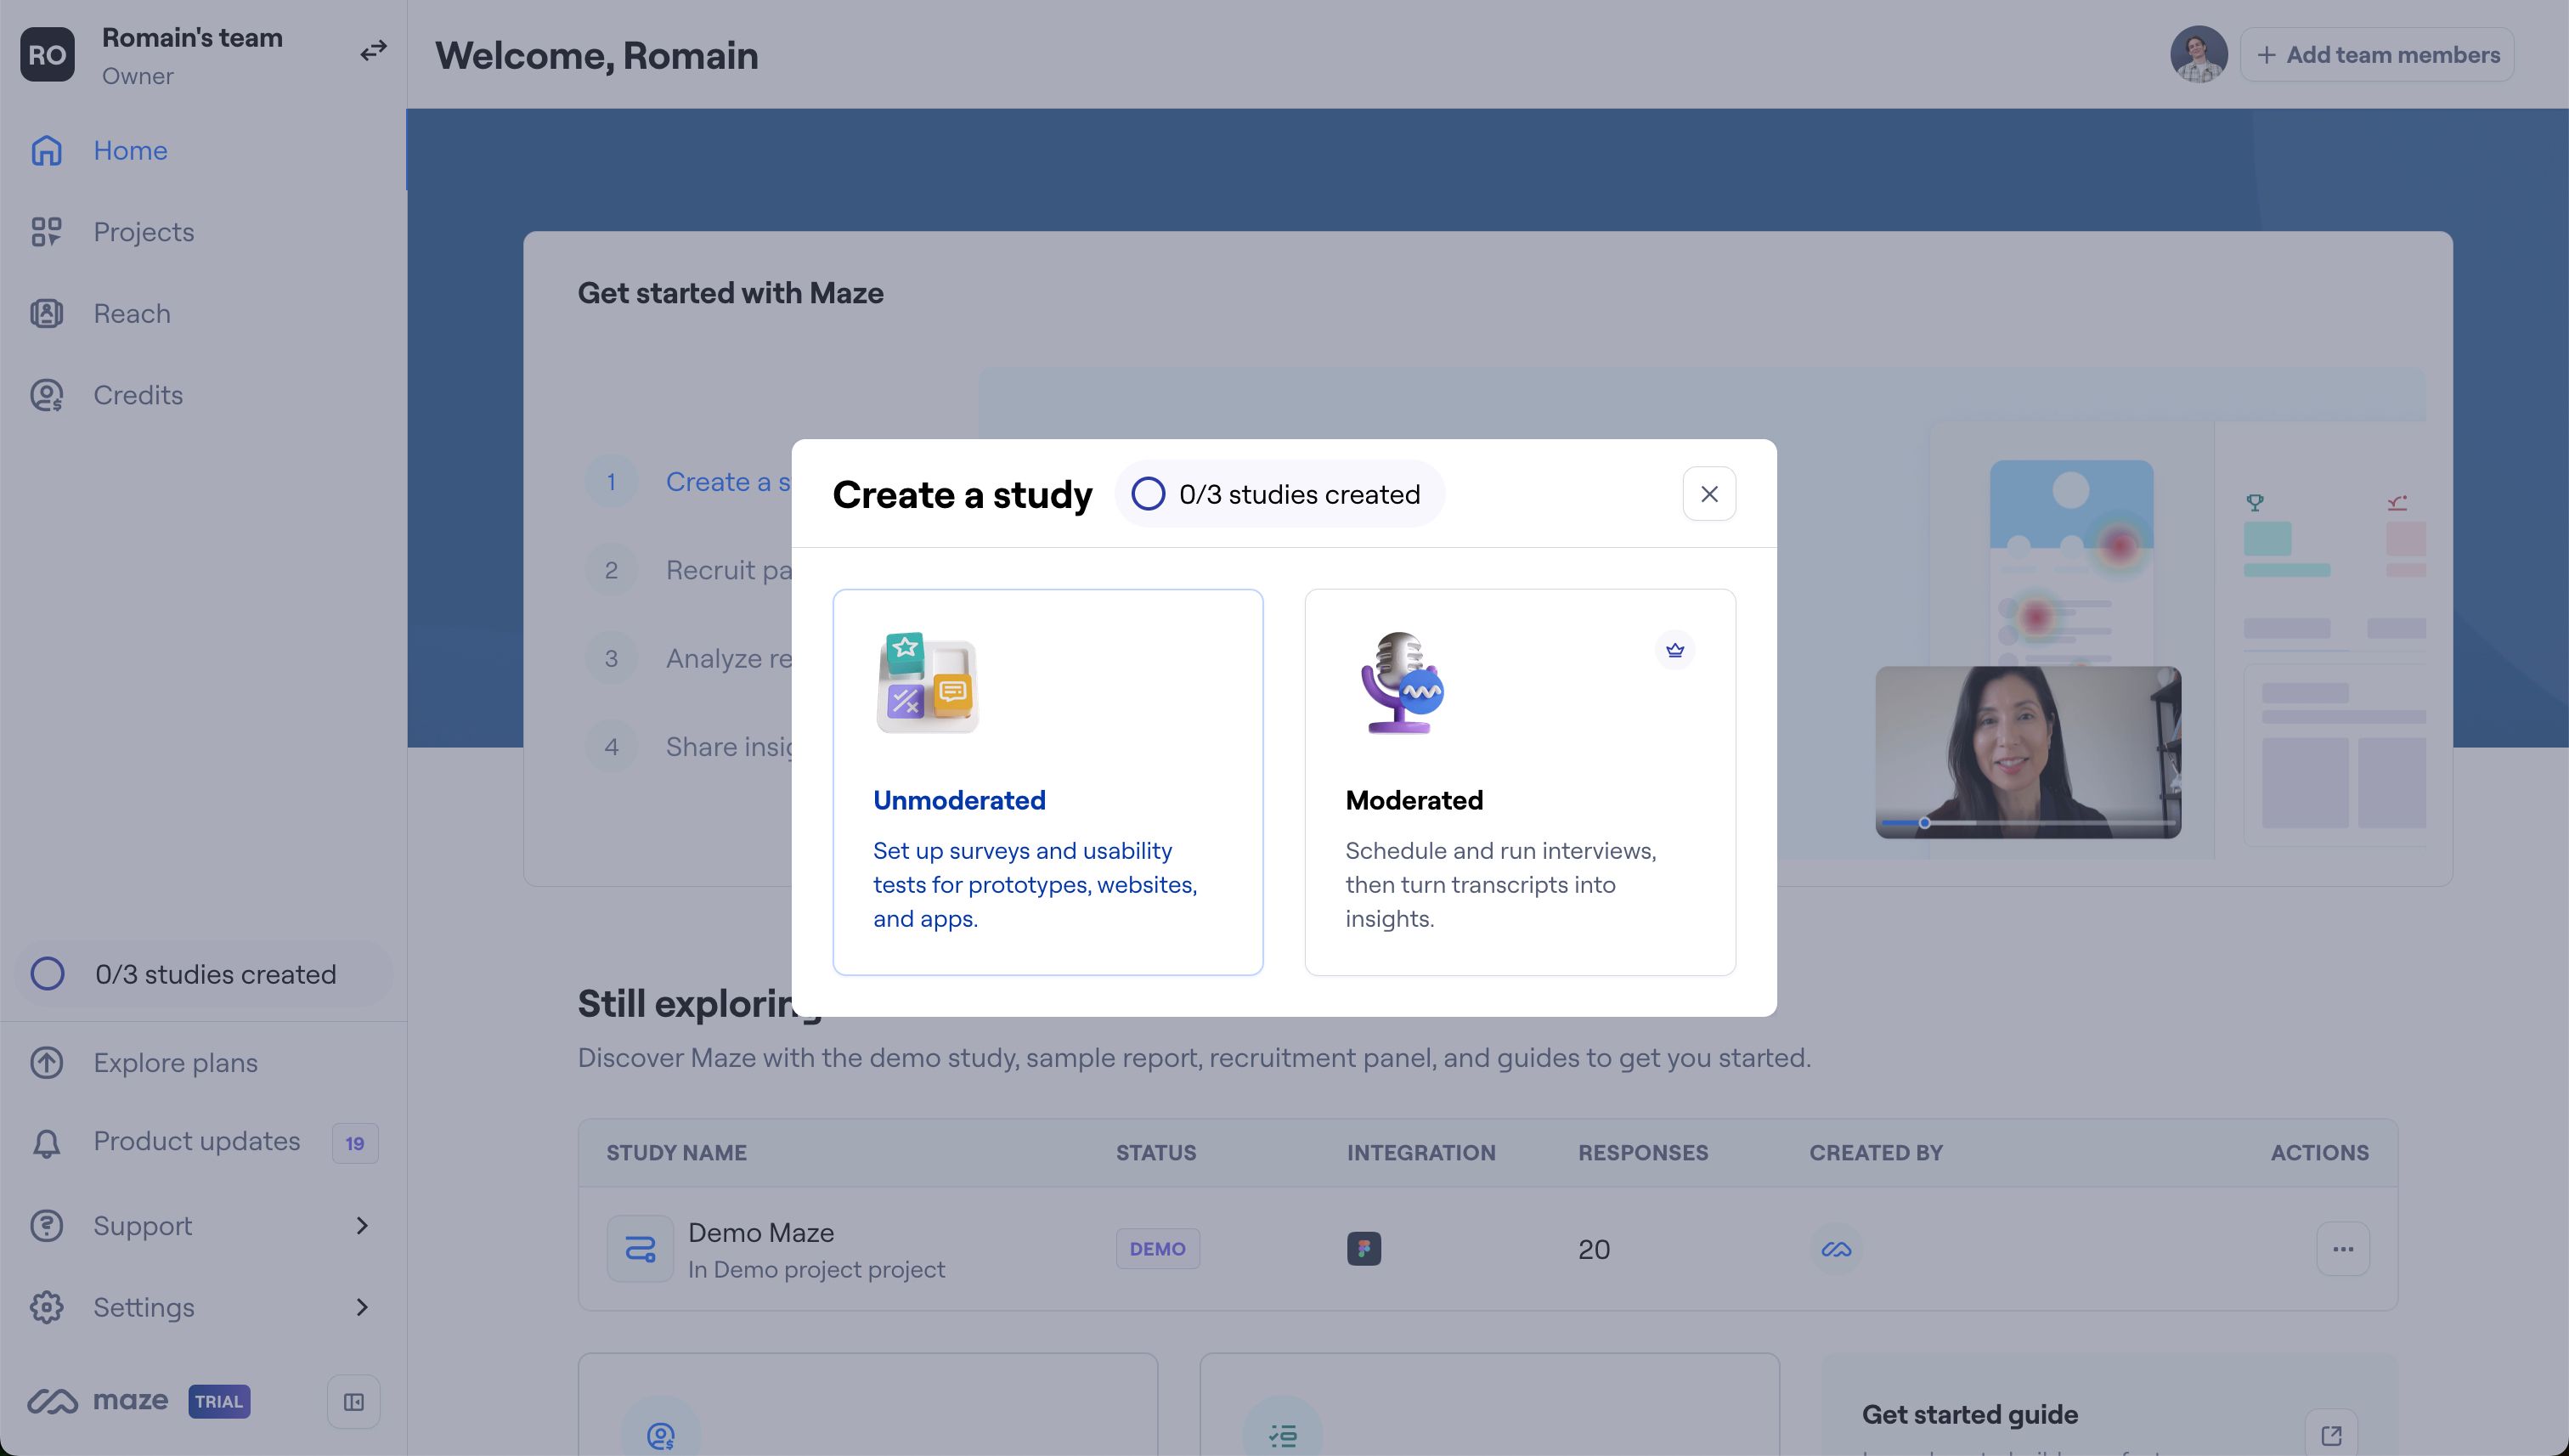Image resolution: width=2569 pixels, height=1456 pixels.
Task: Click the Maze creator avatar icon
Action: coord(1836,1249)
